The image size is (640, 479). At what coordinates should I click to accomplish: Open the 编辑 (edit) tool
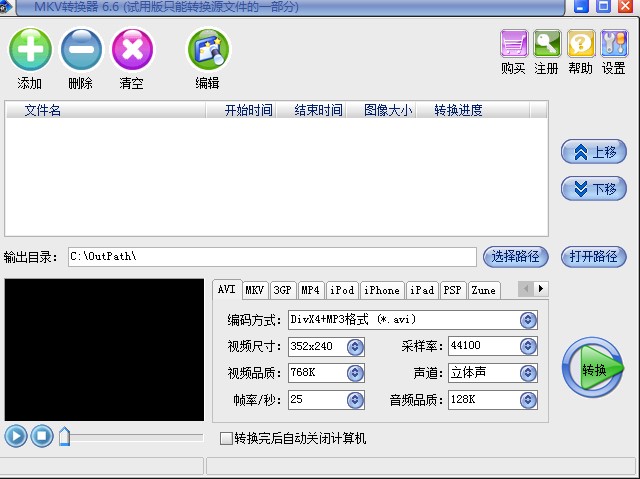[209, 49]
